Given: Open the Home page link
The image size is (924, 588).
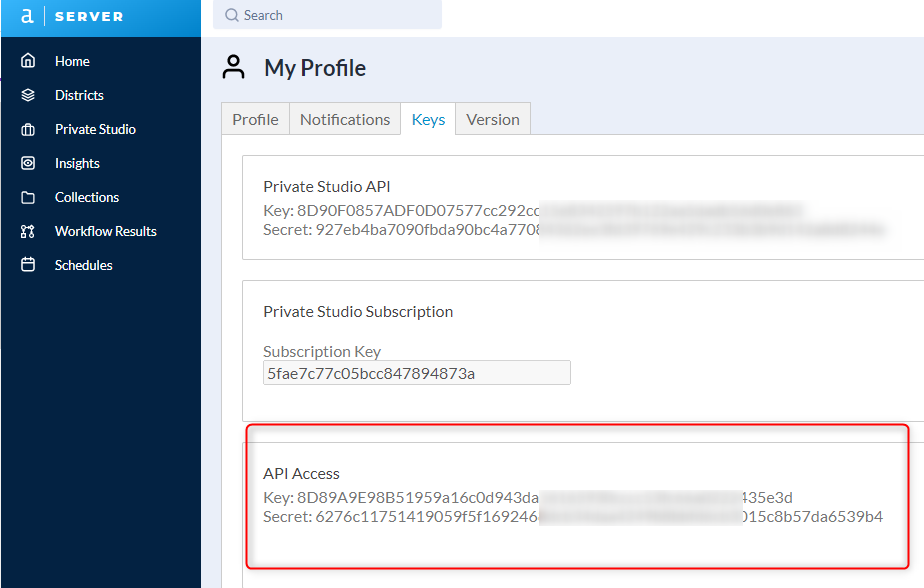Looking at the screenshot, I should pyautogui.click(x=72, y=61).
